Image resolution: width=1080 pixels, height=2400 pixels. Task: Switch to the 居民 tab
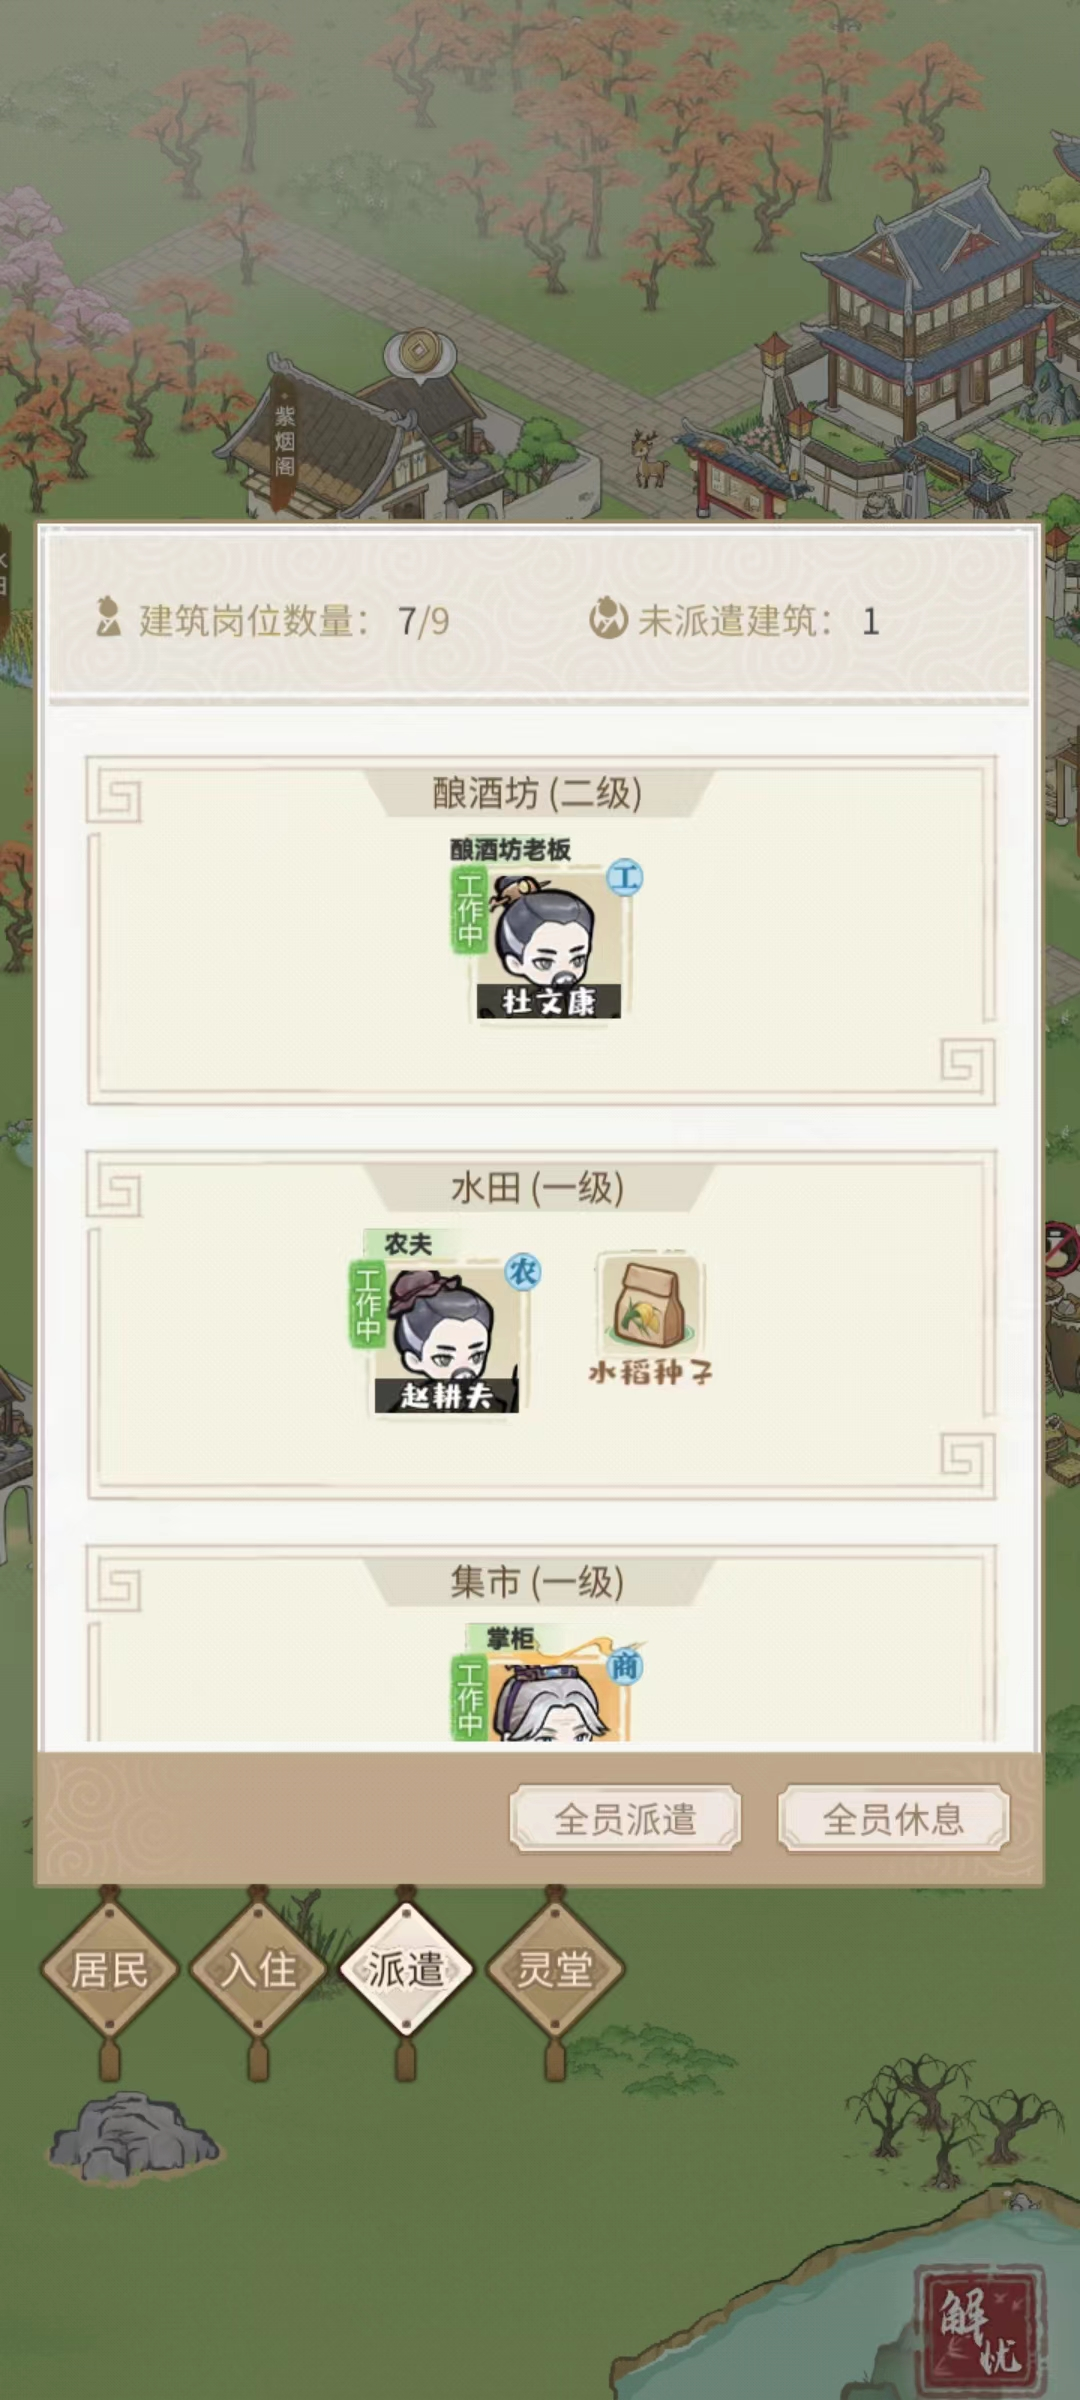point(110,1970)
